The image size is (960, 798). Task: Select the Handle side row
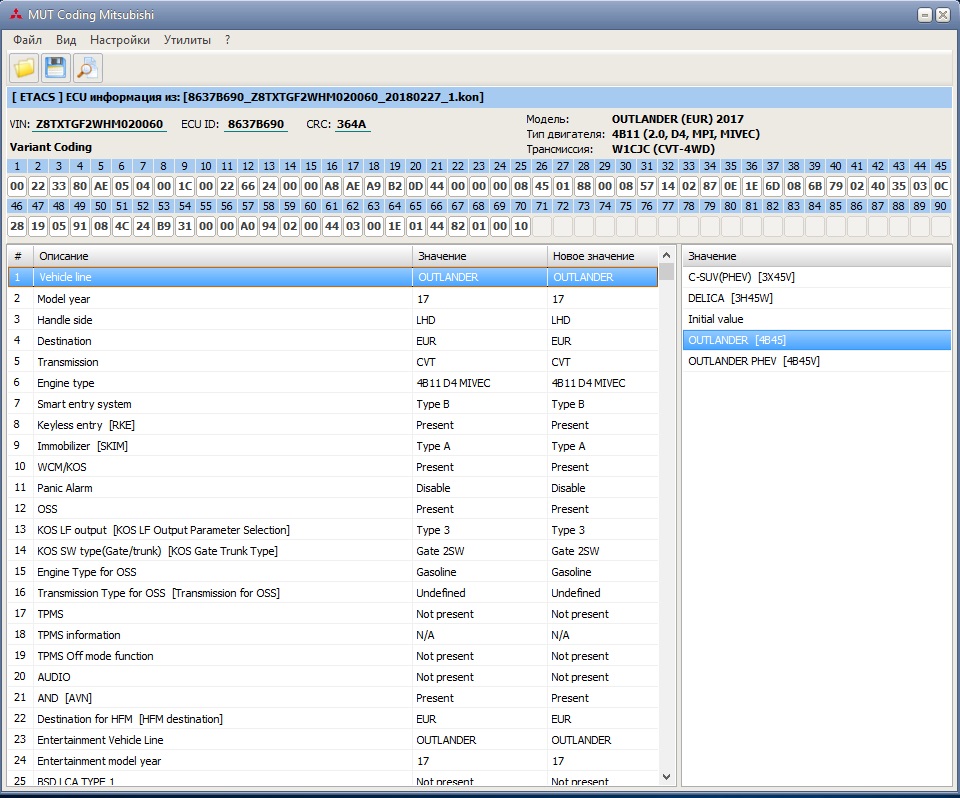click(x=333, y=320)
